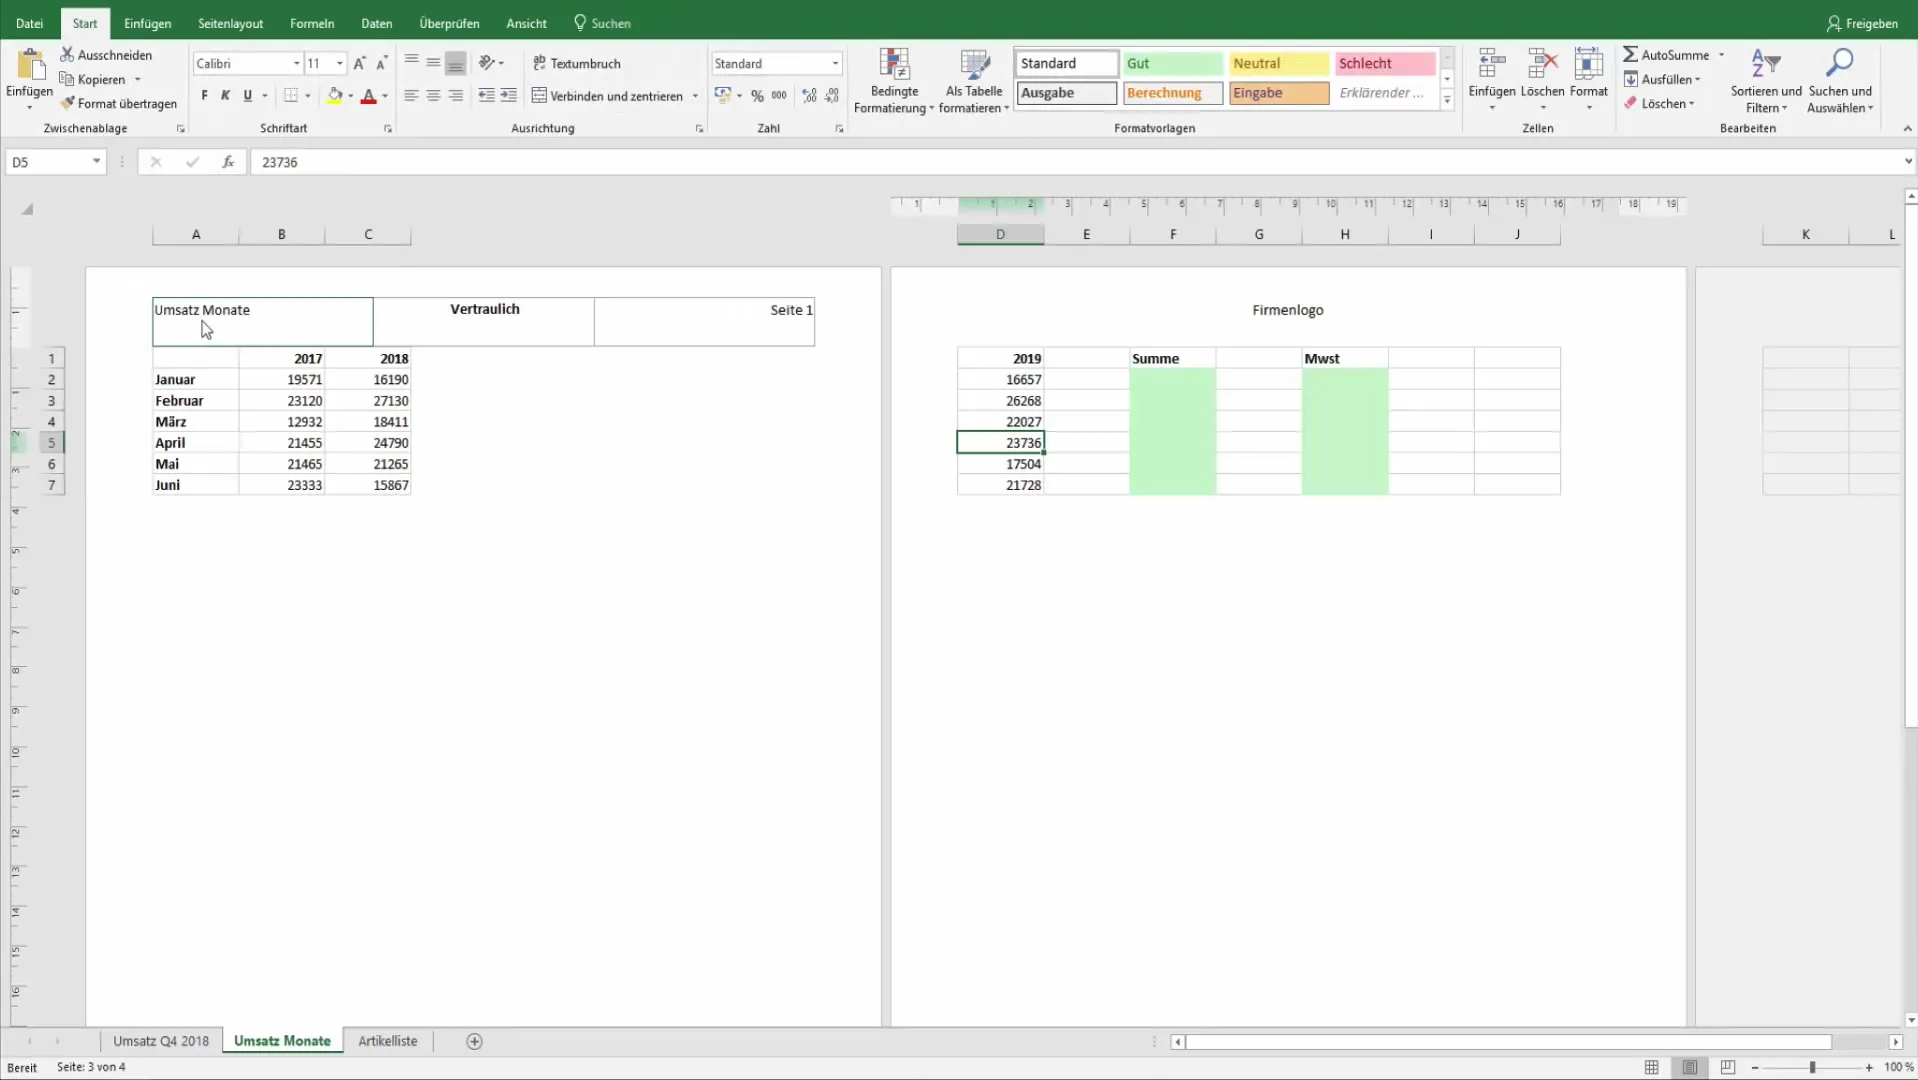
Task: Align text vertically to middle icon
Action: tap(433, 62)
